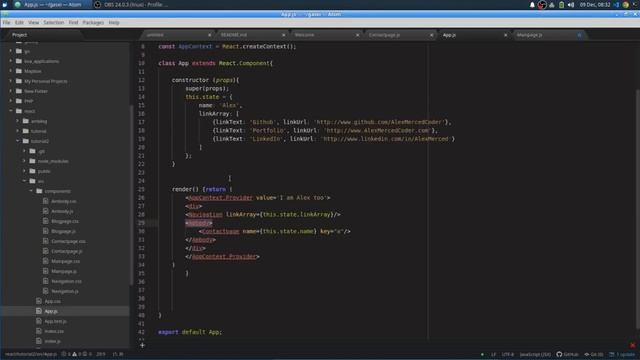
Task: Change the JavaScript (JSX) grammar selector
Action: pyautogui.click(x=535, y=354)
